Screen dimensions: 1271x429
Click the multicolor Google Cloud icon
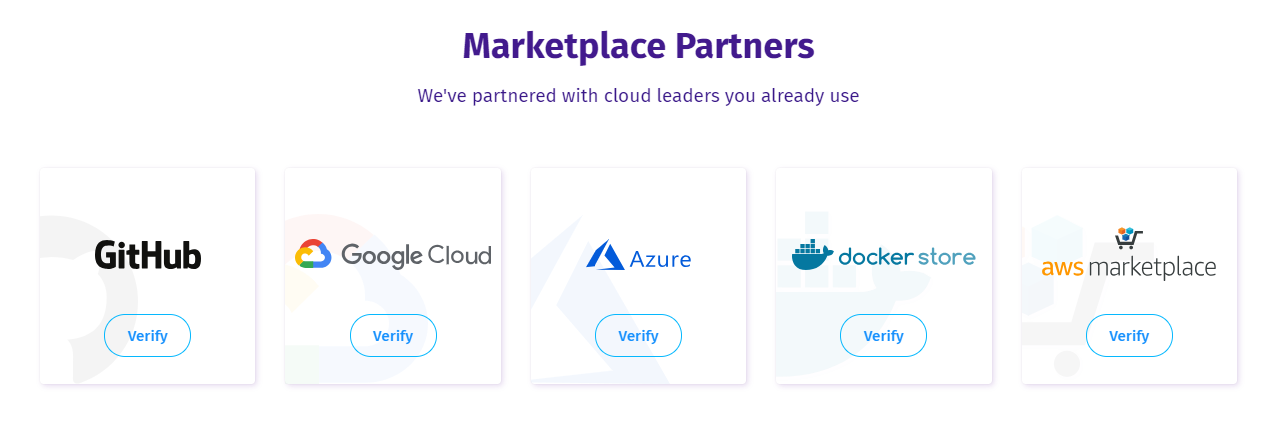[313, 255]
